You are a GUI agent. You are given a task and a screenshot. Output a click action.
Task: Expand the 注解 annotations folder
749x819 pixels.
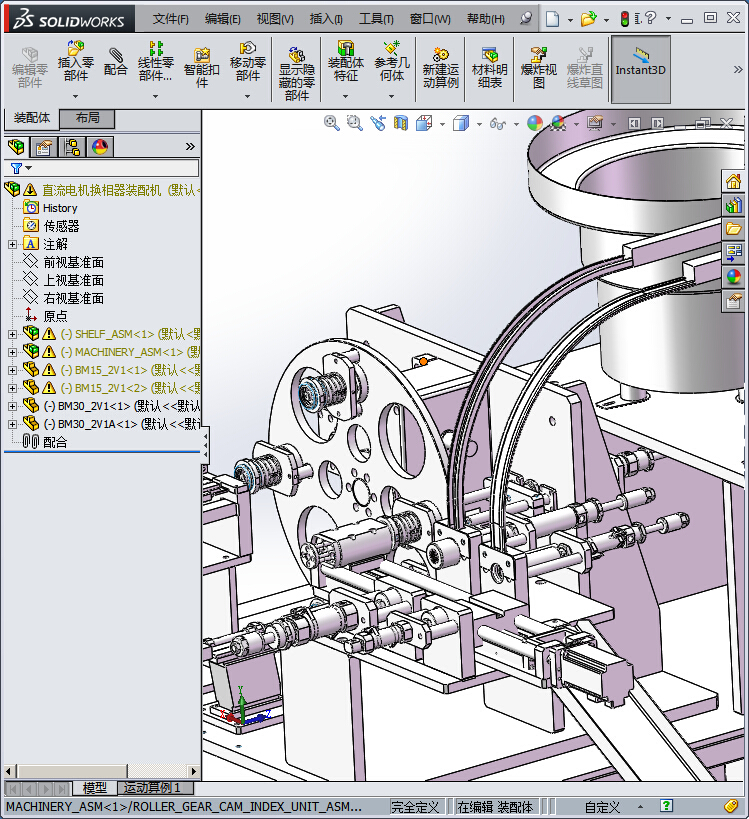(x=12, y=244)
